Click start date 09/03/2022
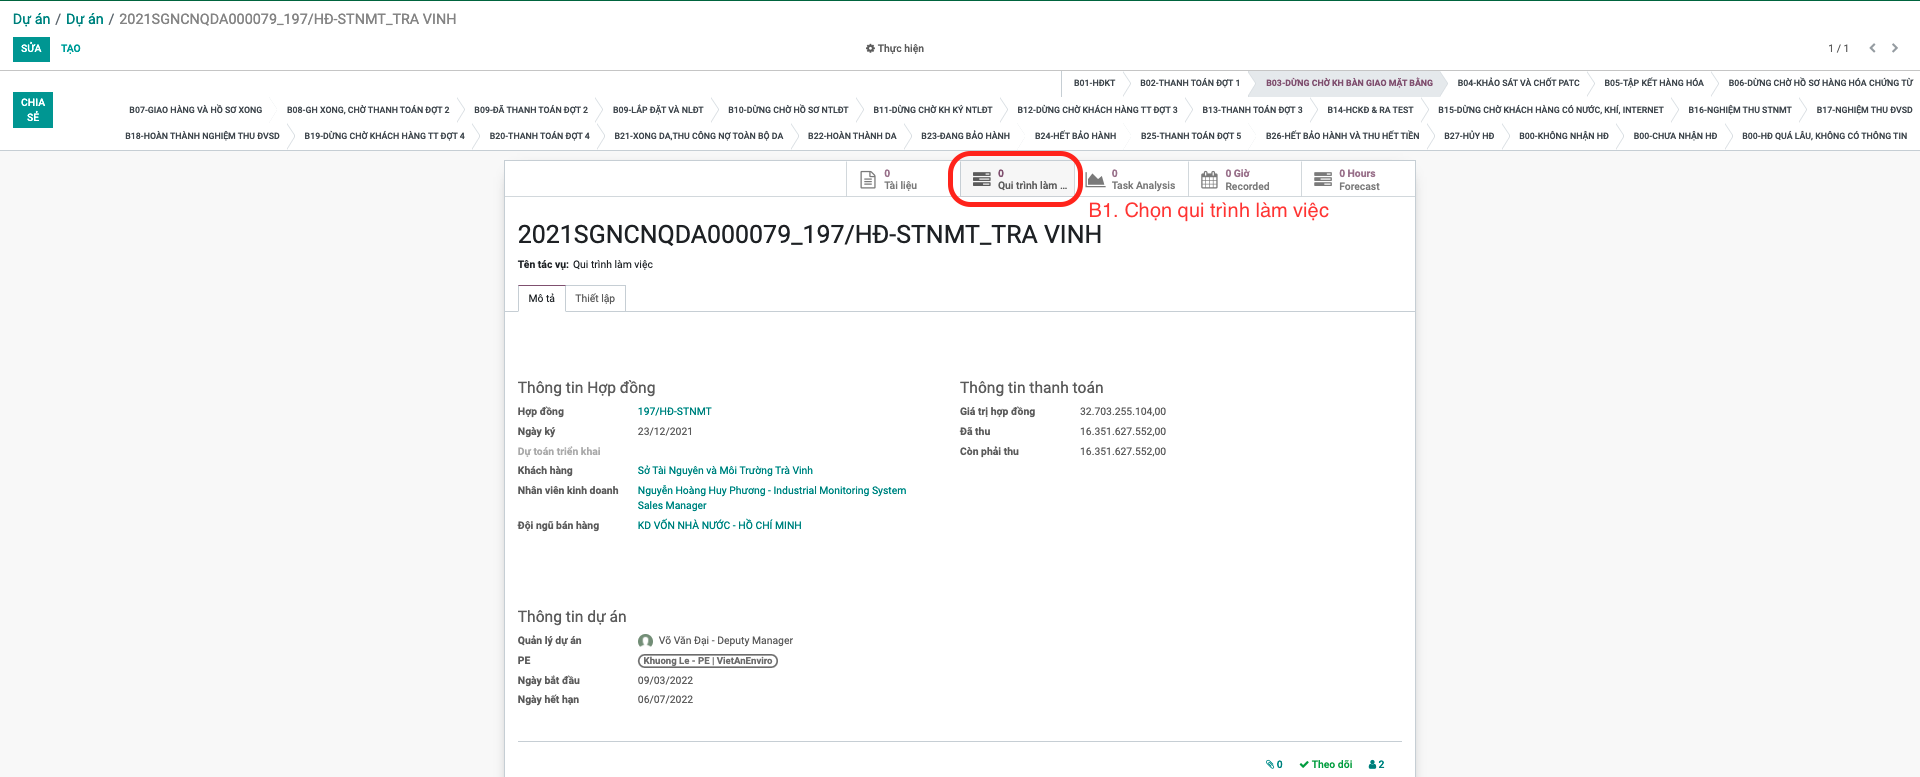 [665, 681]
